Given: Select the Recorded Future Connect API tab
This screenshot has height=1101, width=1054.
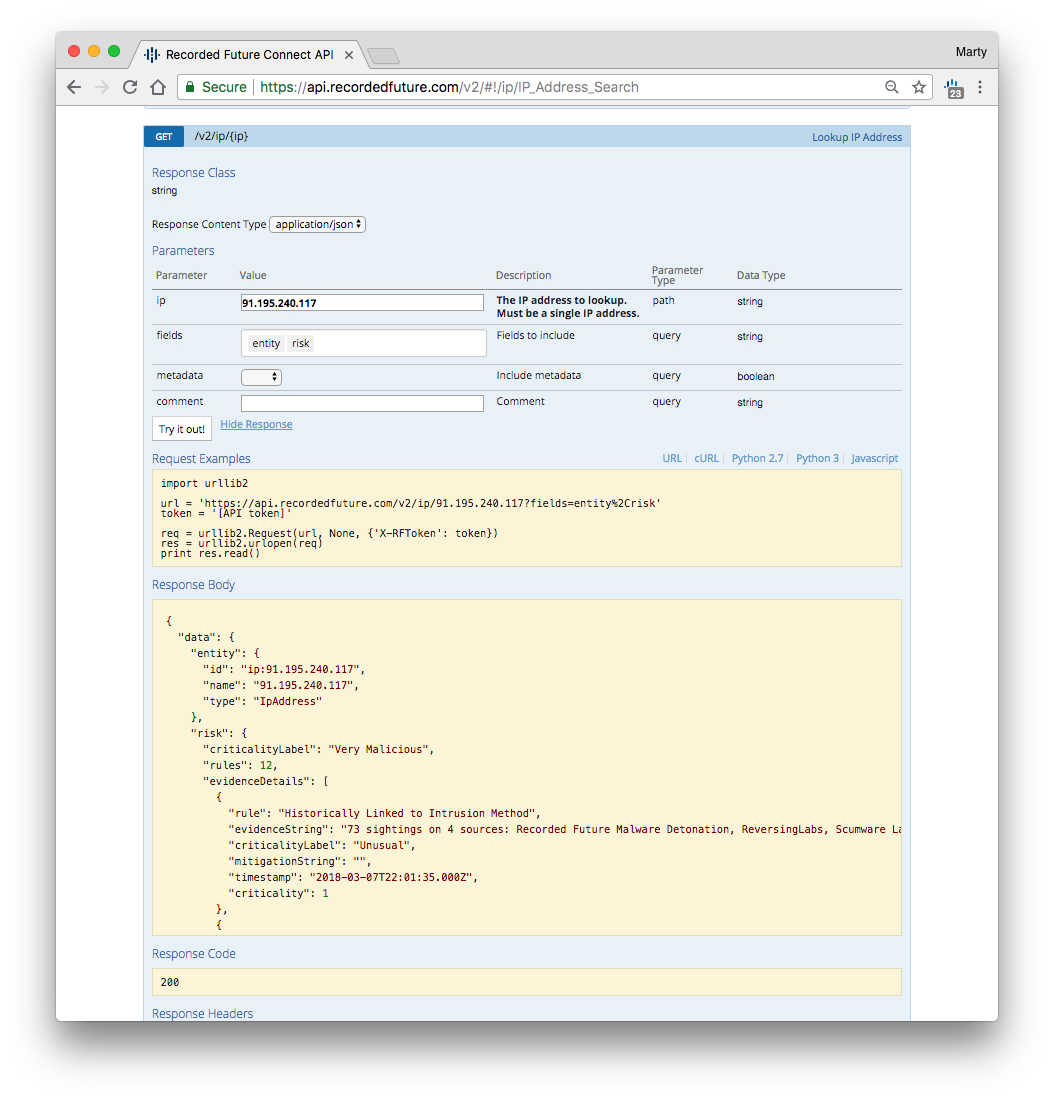Looking at the screenshot, I should 248,54.
